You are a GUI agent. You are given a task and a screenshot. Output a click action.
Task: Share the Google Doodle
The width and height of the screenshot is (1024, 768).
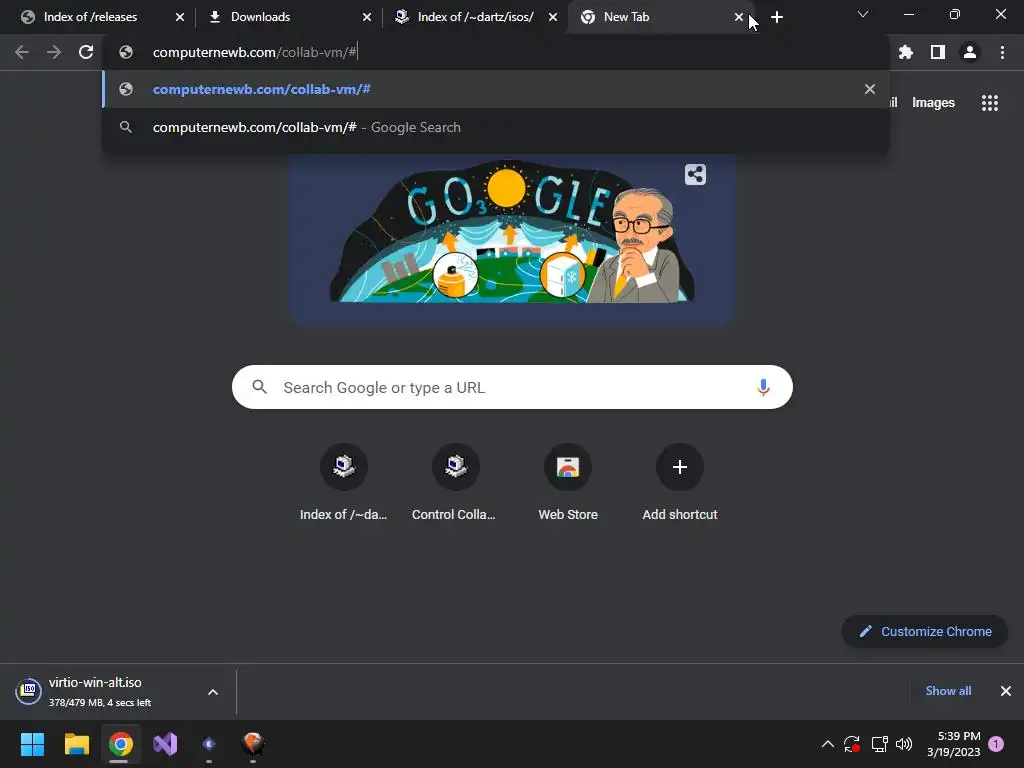click(695, 174)
